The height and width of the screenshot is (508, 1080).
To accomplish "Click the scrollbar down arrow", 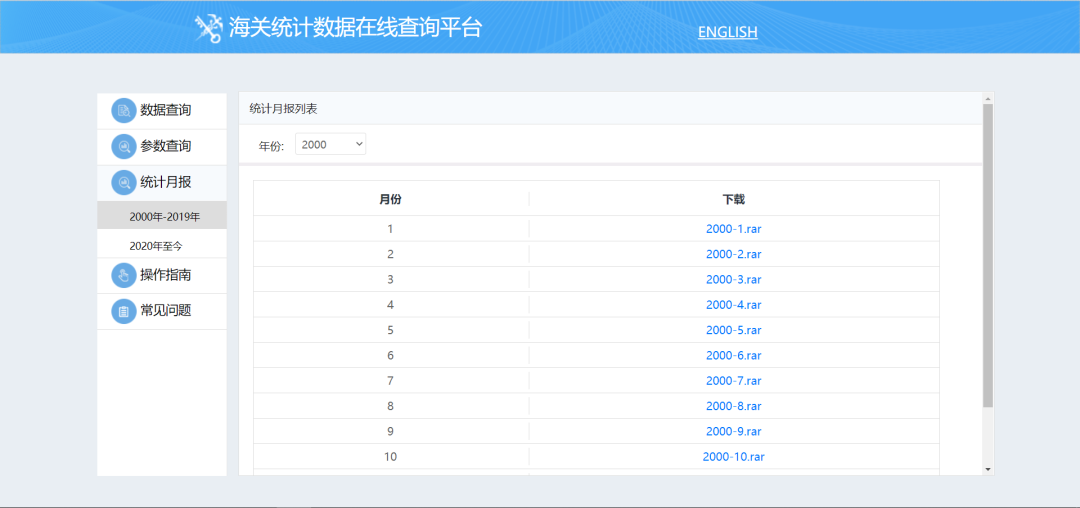I will [x=988, y=469].
